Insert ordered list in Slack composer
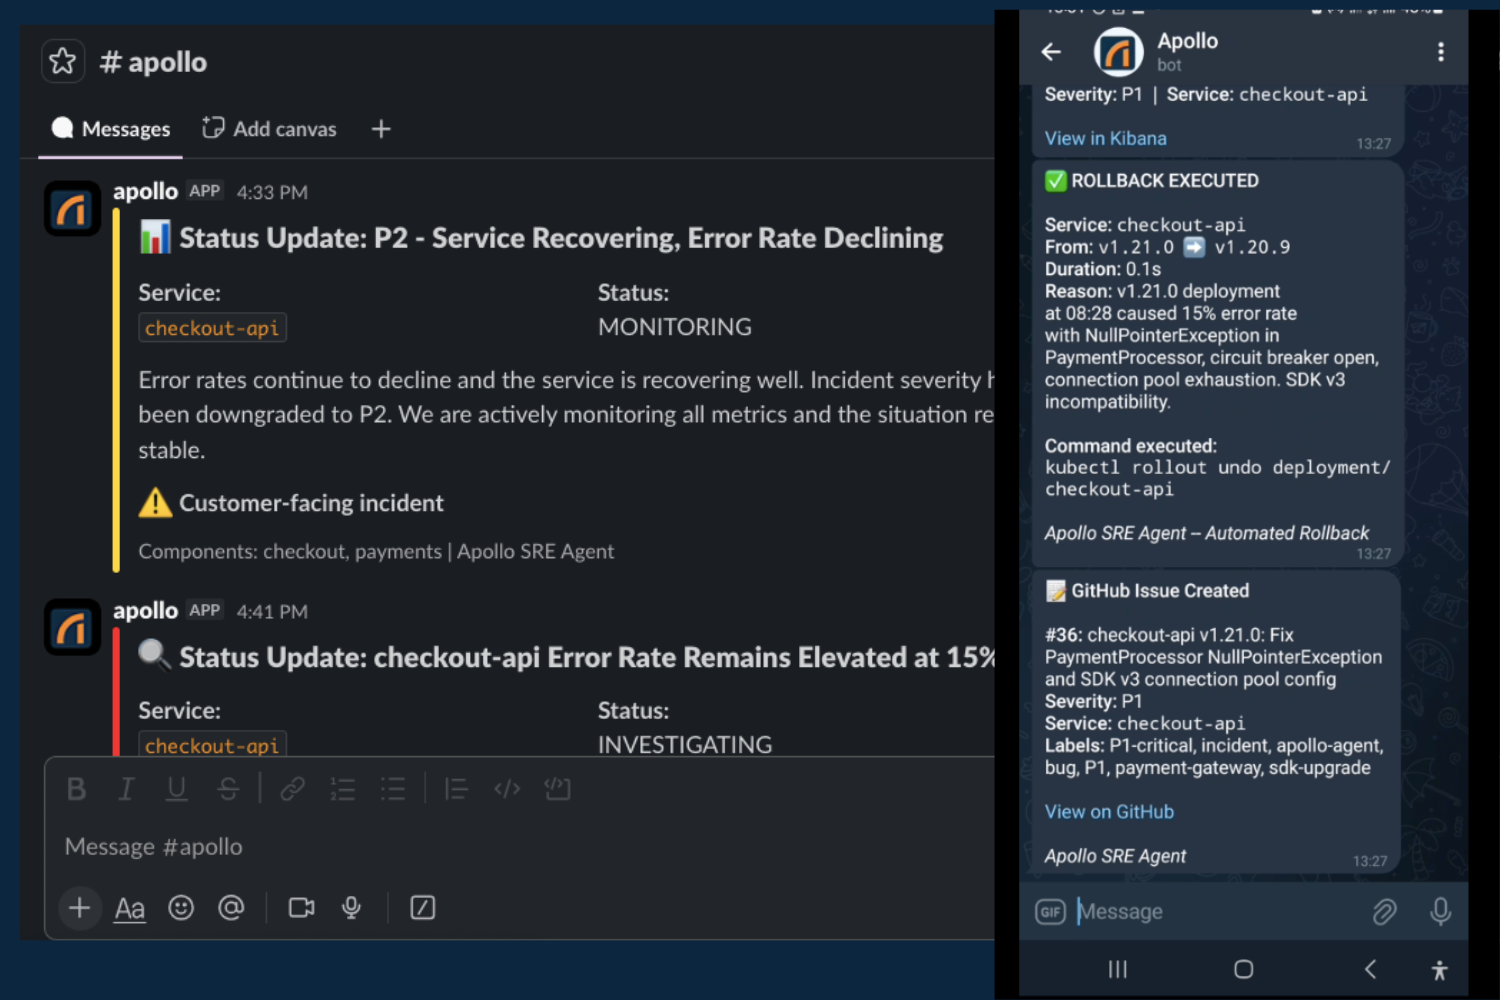The image size is (1500, 1000). (x=343, y=789)
